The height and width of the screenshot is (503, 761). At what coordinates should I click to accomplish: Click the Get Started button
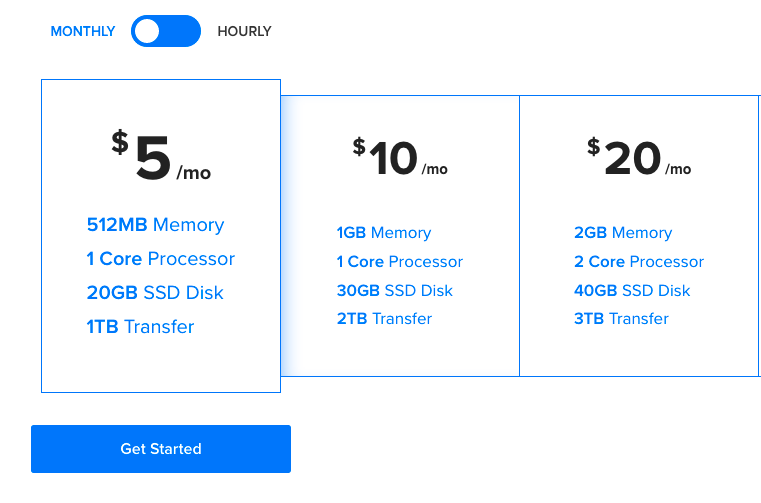click(161, 449)
